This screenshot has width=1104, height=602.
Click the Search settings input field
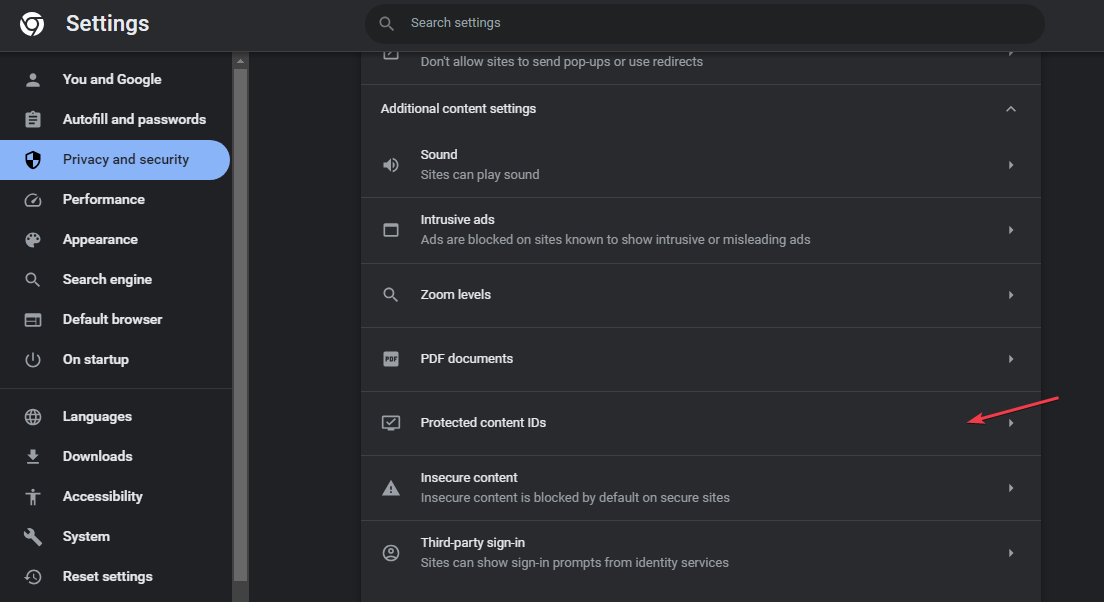coord(704,24)
